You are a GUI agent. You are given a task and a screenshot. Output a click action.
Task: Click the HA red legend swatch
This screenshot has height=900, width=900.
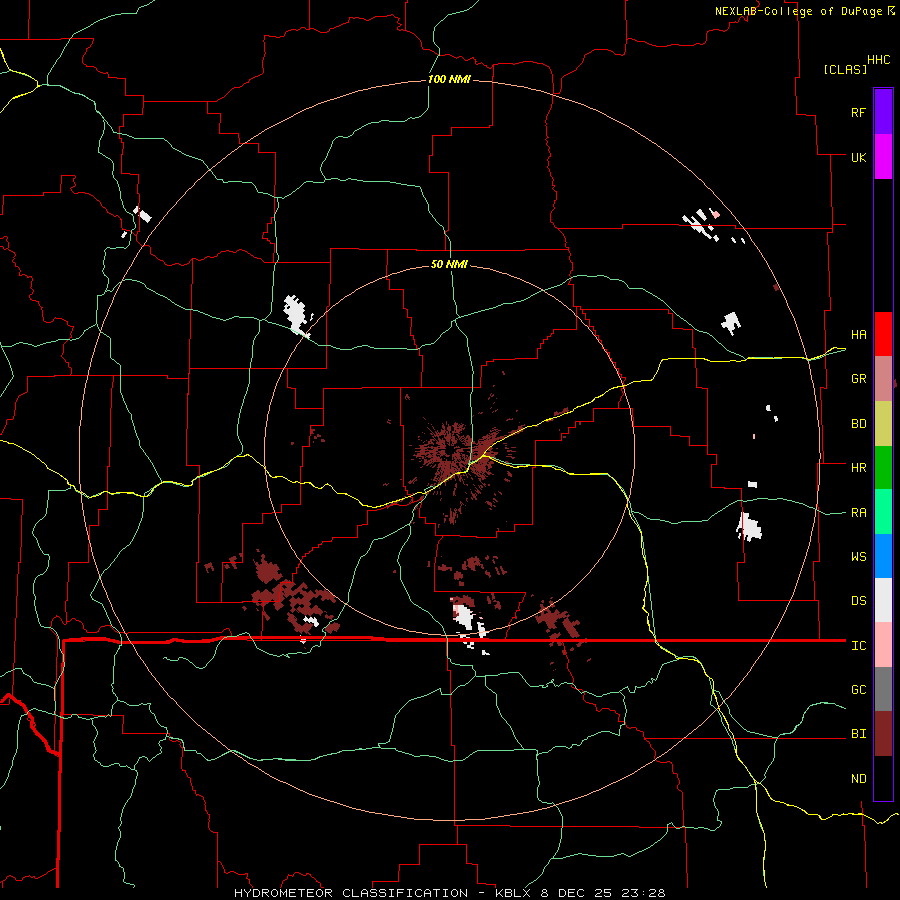coord(883,334)
